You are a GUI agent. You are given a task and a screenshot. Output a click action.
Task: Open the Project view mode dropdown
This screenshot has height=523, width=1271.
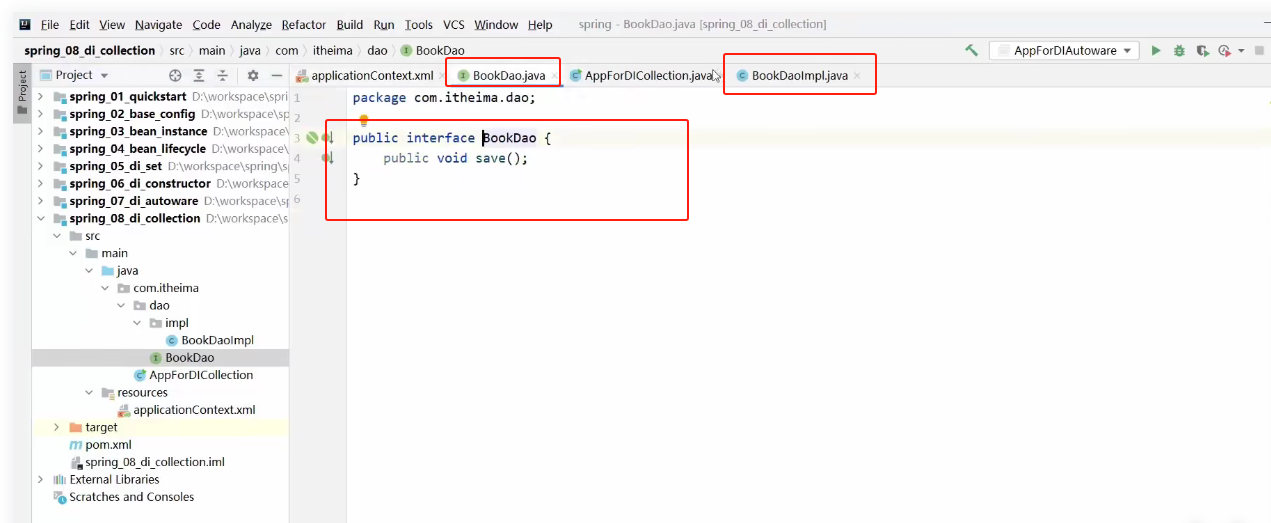[104, 75]
